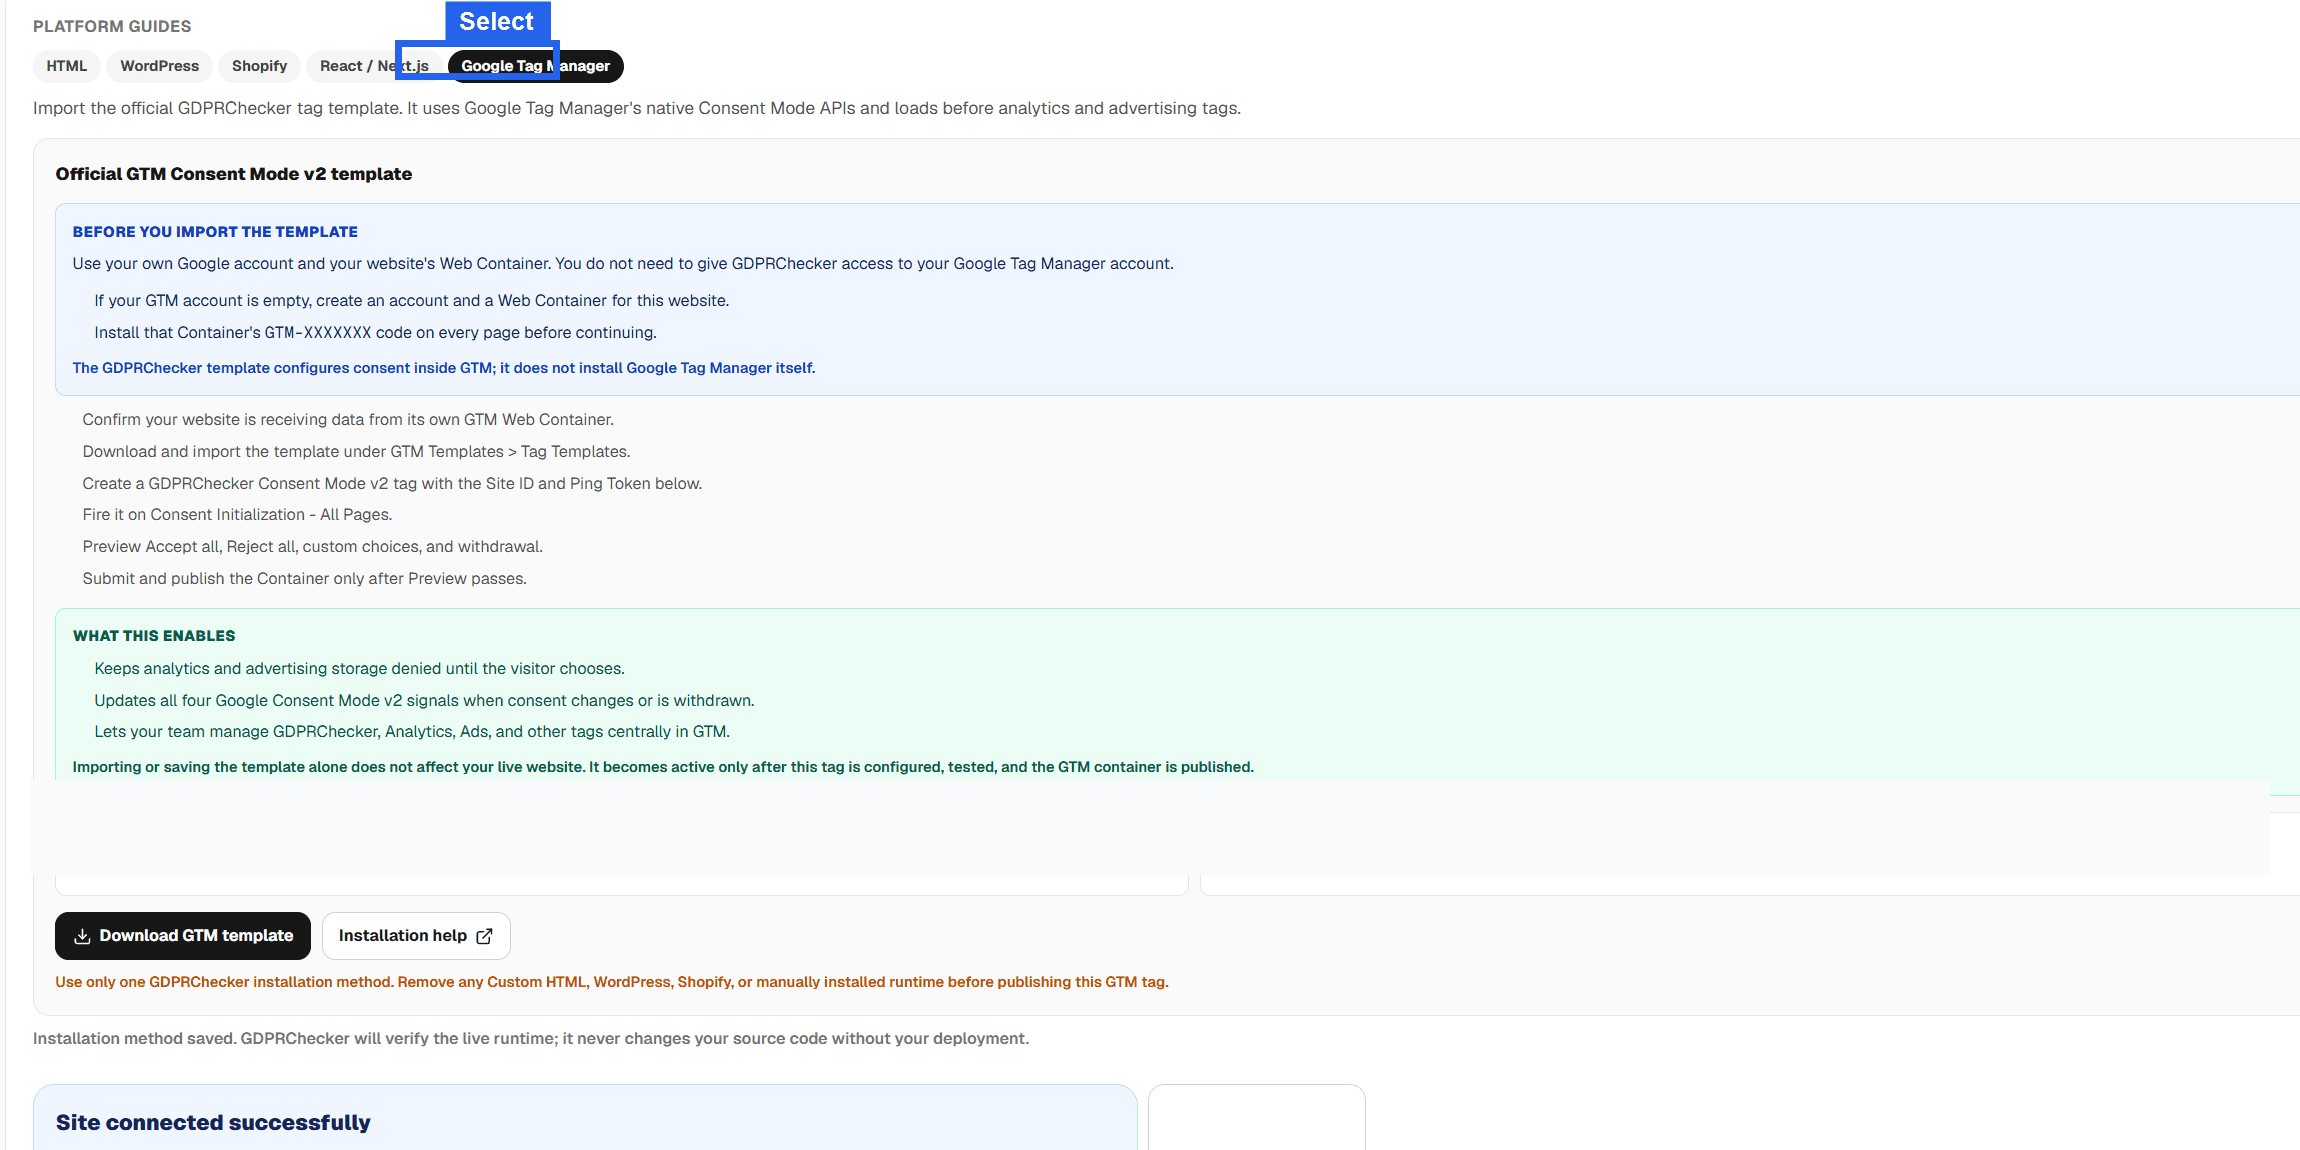2300x1150 pixels.
Task: Switch to the WordPress guide tab
Action: pyautogui.click(x=159, y=66)
